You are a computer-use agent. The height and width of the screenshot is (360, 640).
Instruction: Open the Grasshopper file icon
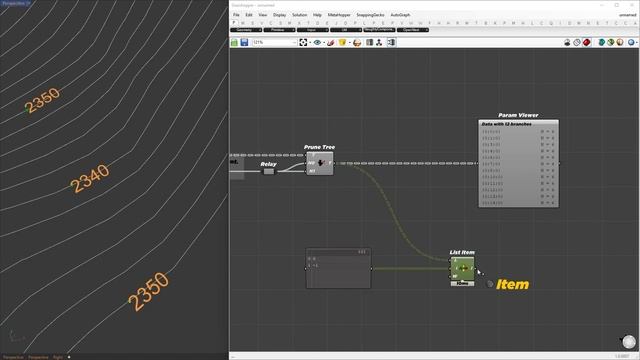(234, 42)
